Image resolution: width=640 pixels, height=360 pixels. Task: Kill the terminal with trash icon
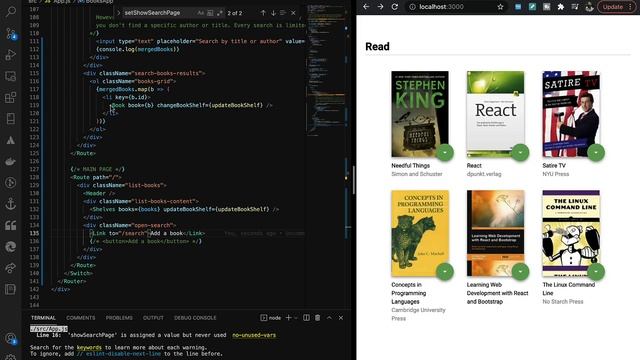[318, 318]
